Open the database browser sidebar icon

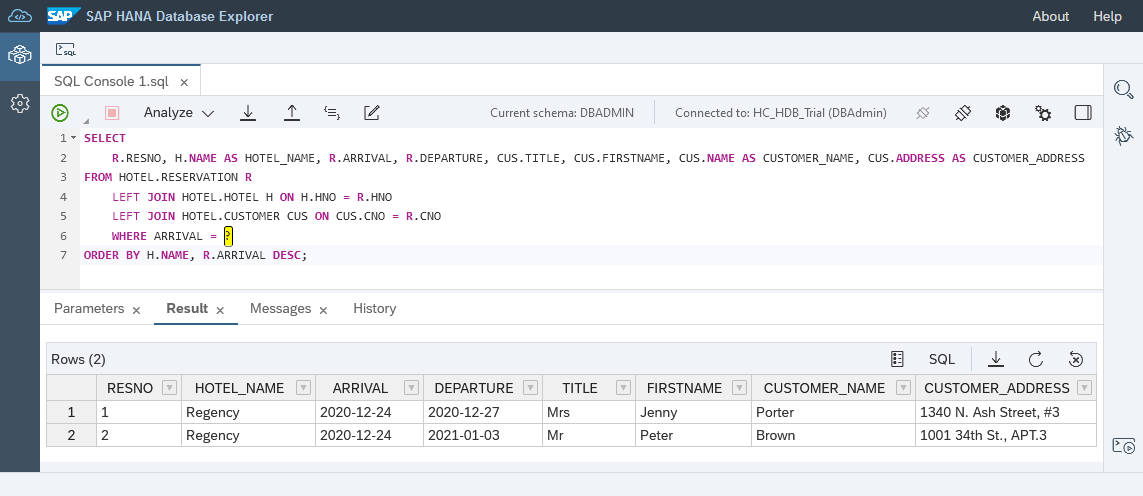[x=20, y=55]
